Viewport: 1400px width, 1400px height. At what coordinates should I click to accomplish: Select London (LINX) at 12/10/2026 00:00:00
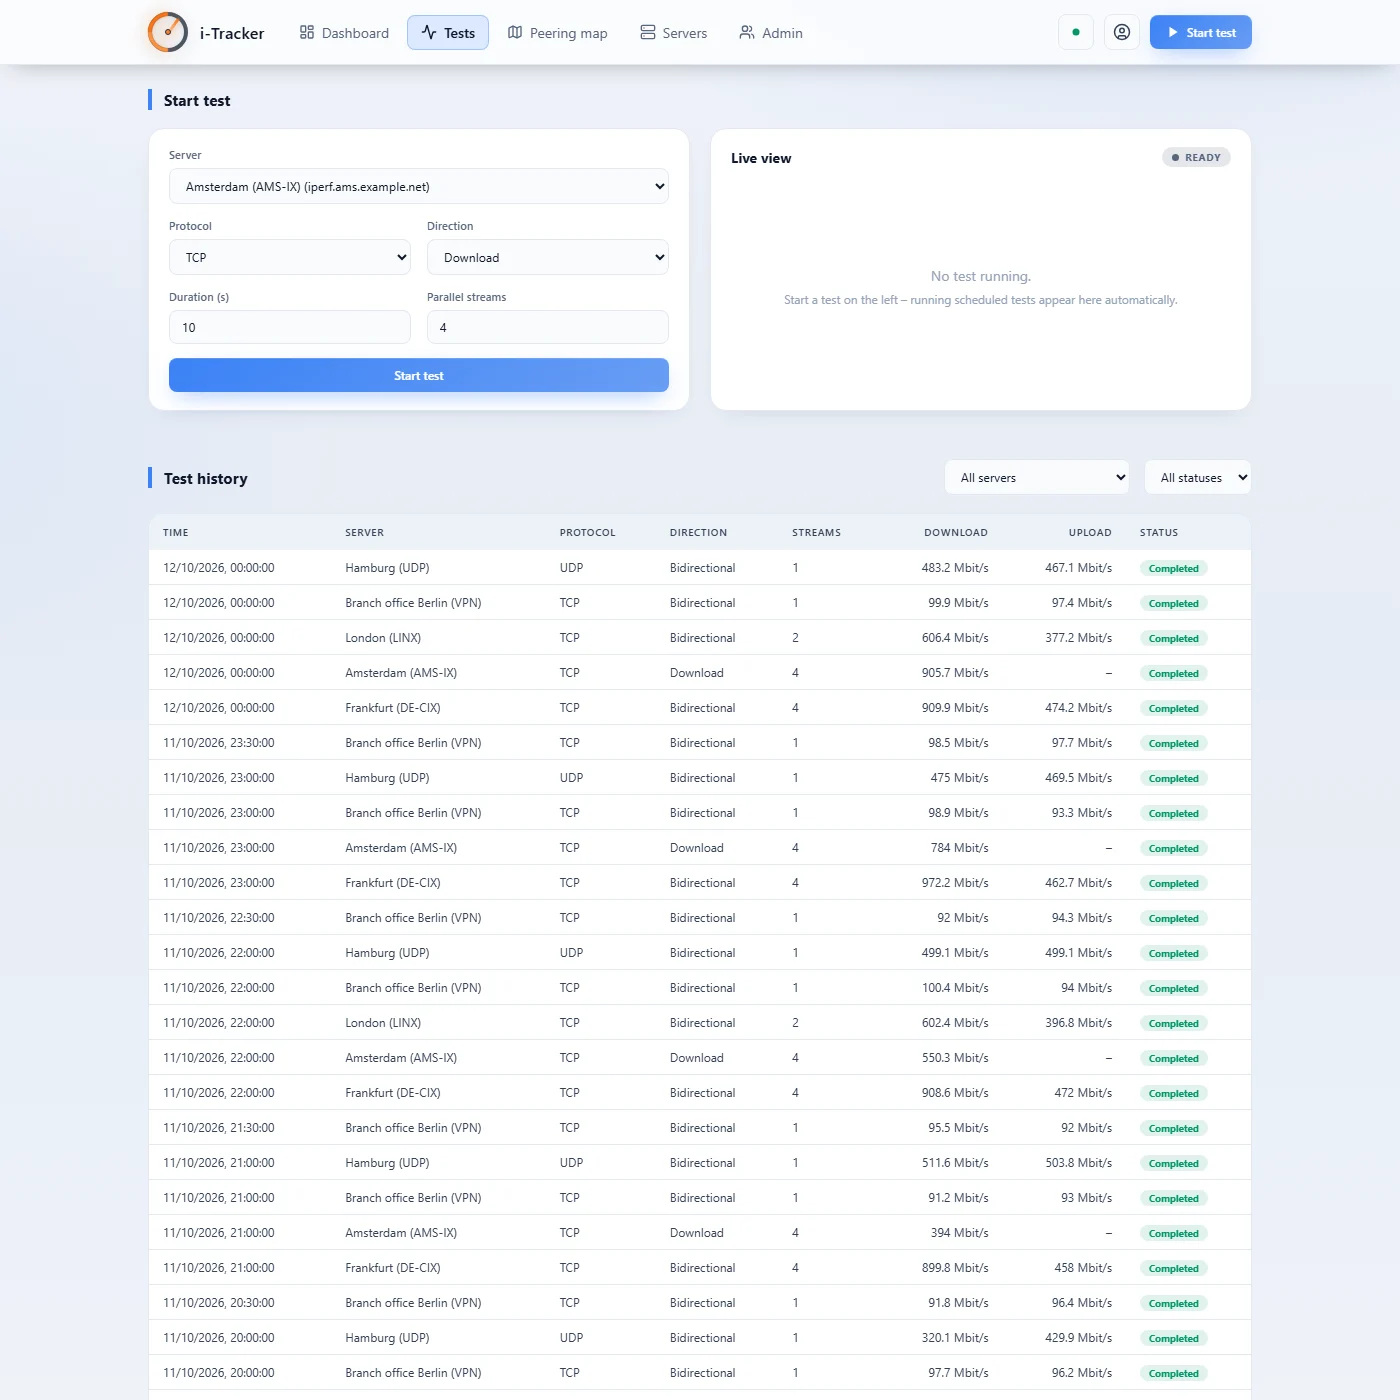click(x=383, y=637)
